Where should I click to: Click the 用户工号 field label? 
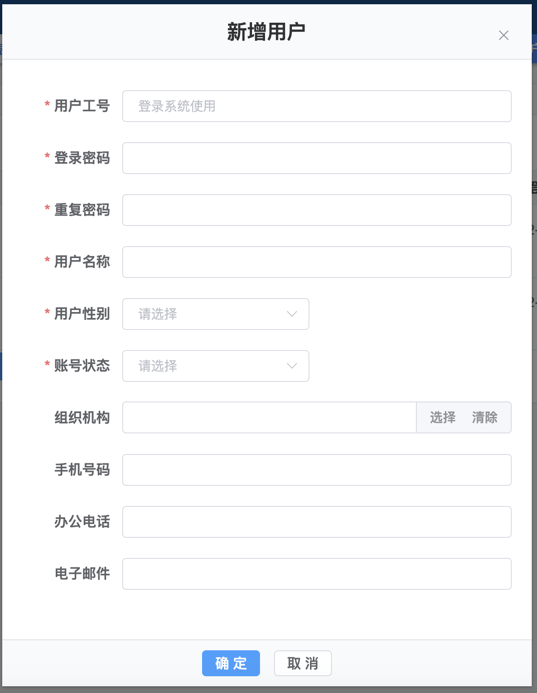click(82, 106)
